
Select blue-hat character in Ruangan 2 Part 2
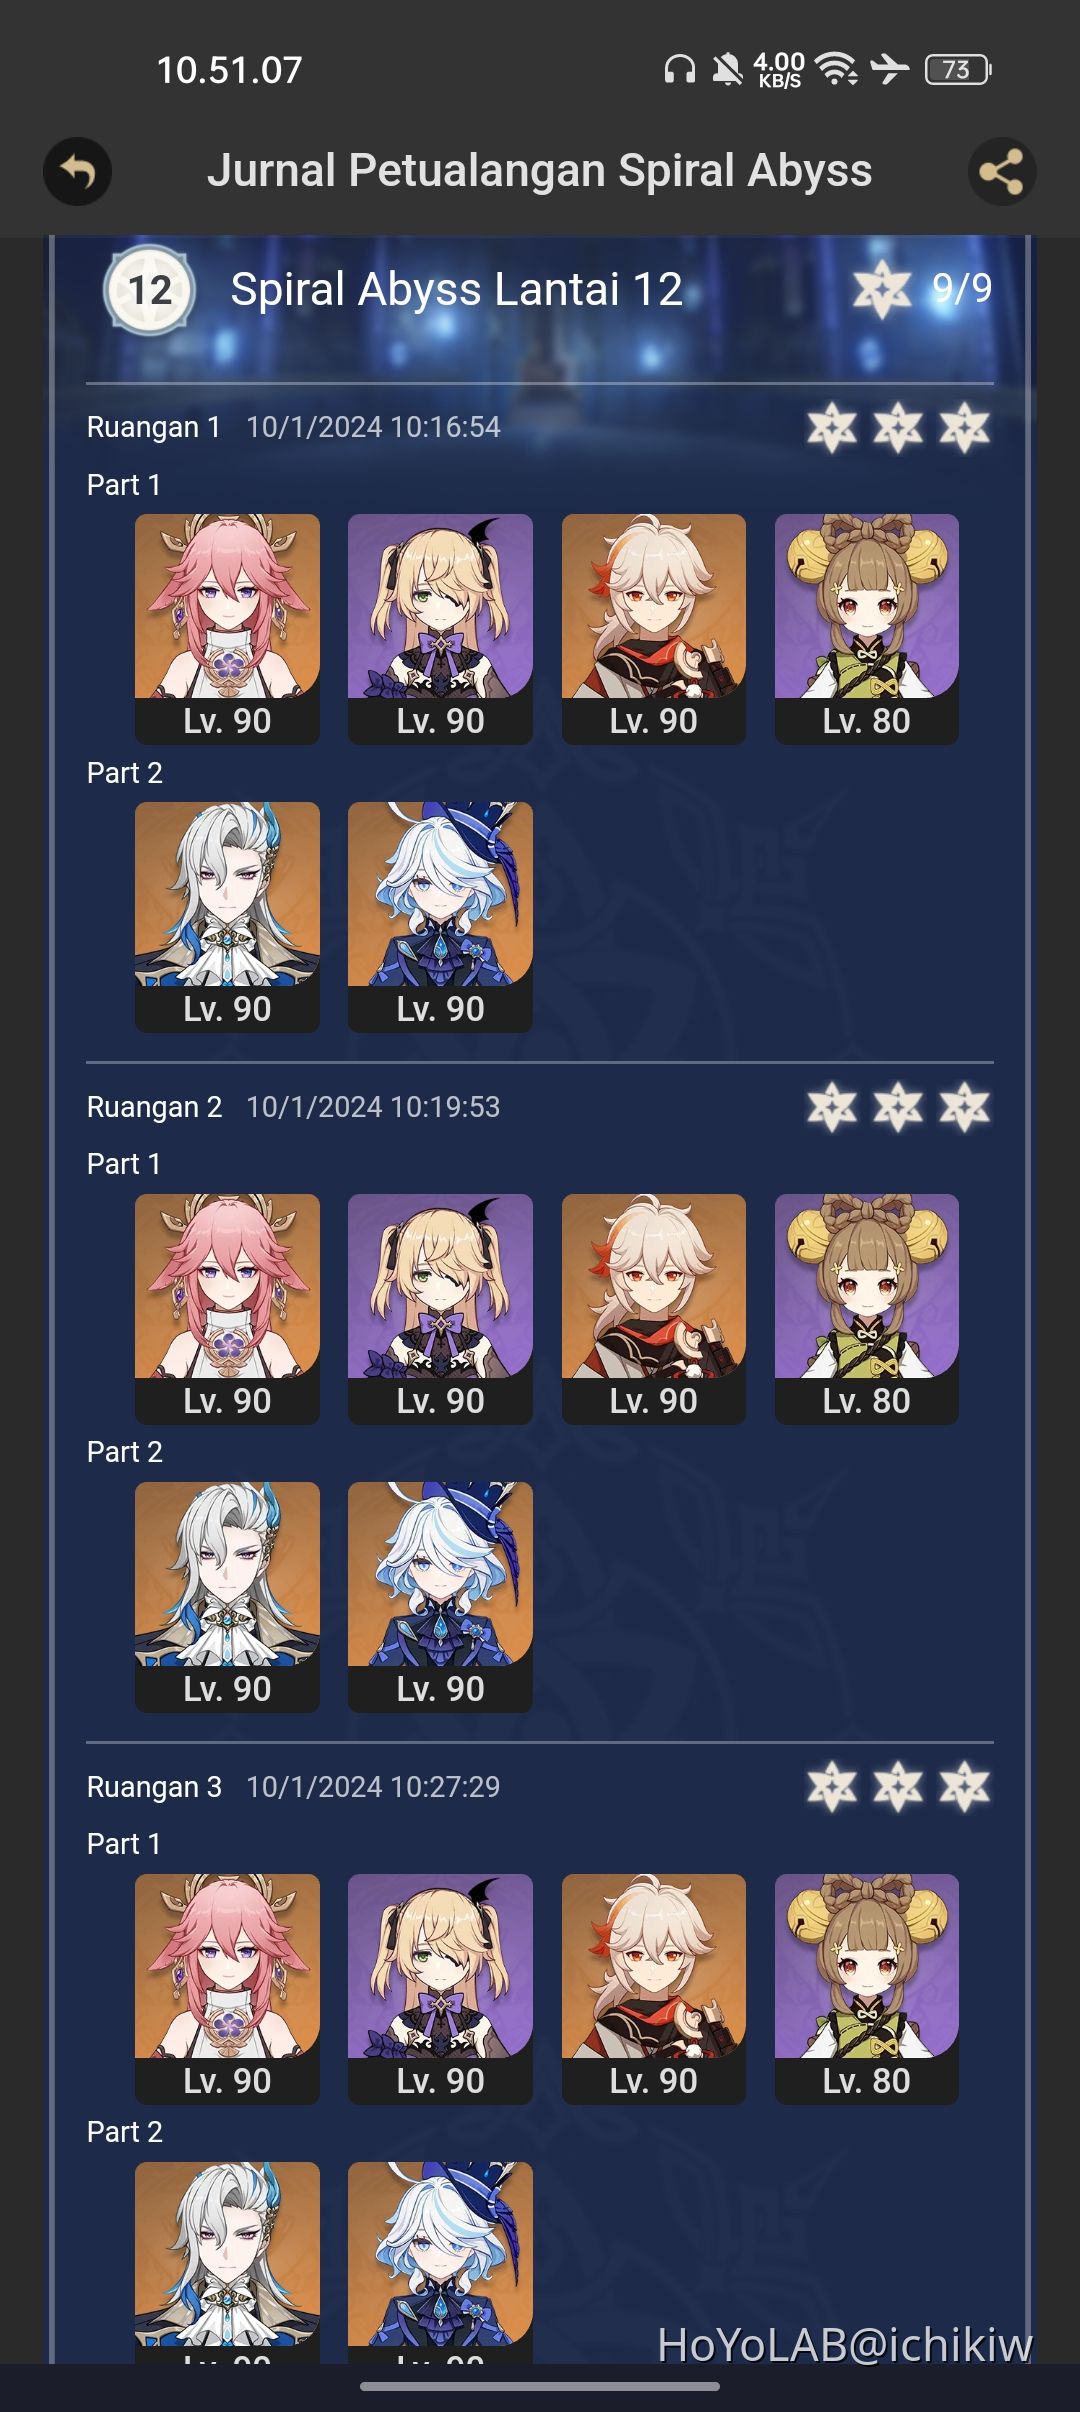[x=440, y=1597]
